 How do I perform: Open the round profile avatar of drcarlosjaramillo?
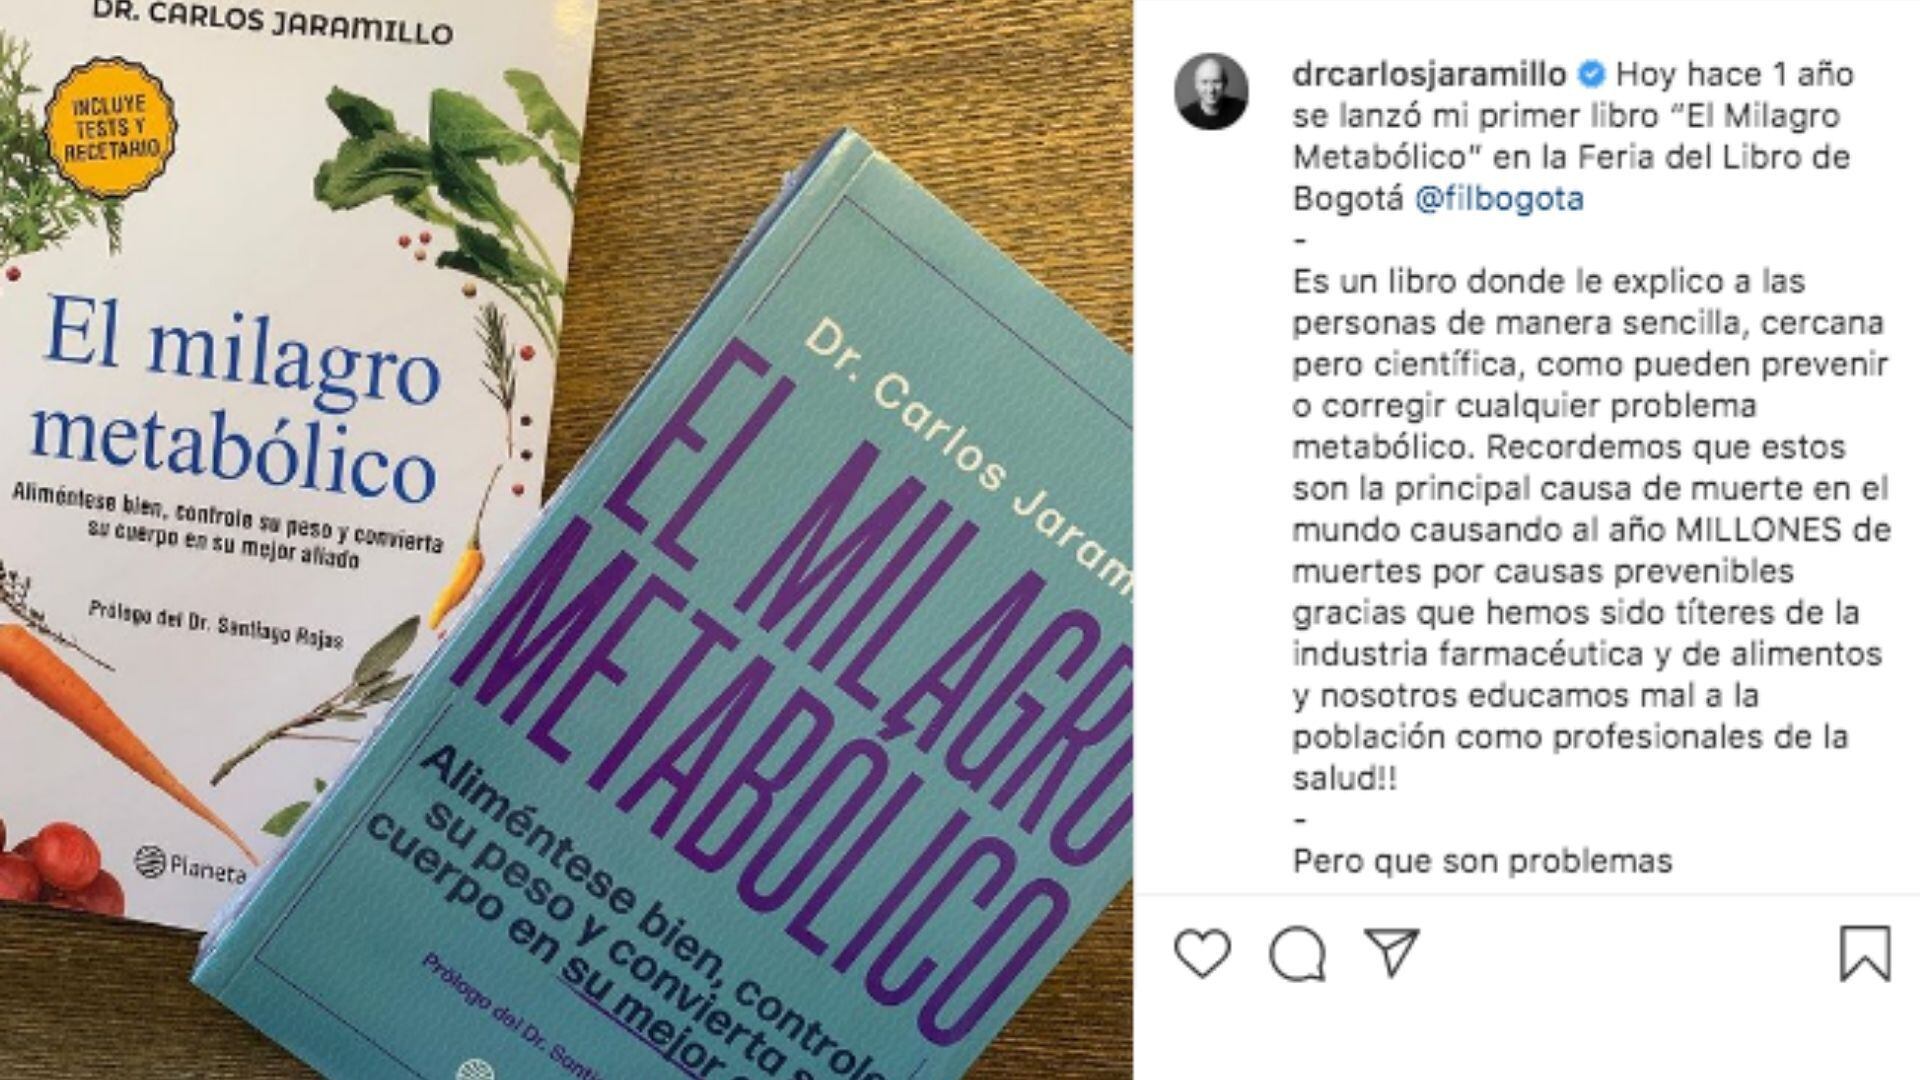[x=1211, y=91]
